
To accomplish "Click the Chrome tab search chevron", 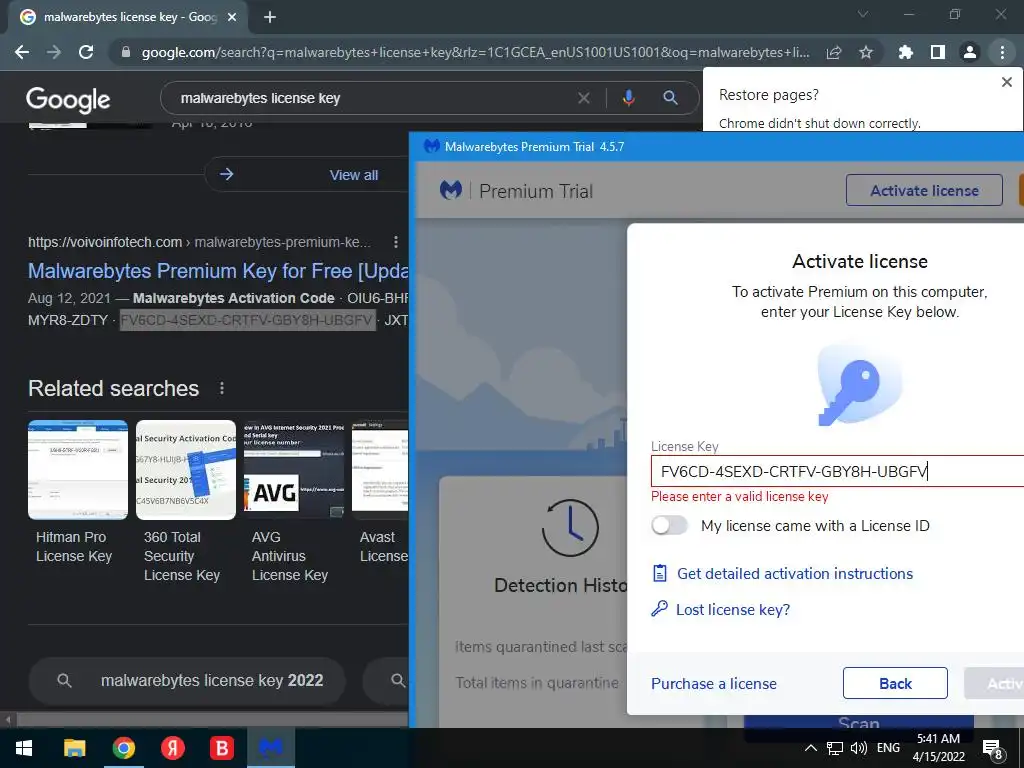I will tap(863, 14).
